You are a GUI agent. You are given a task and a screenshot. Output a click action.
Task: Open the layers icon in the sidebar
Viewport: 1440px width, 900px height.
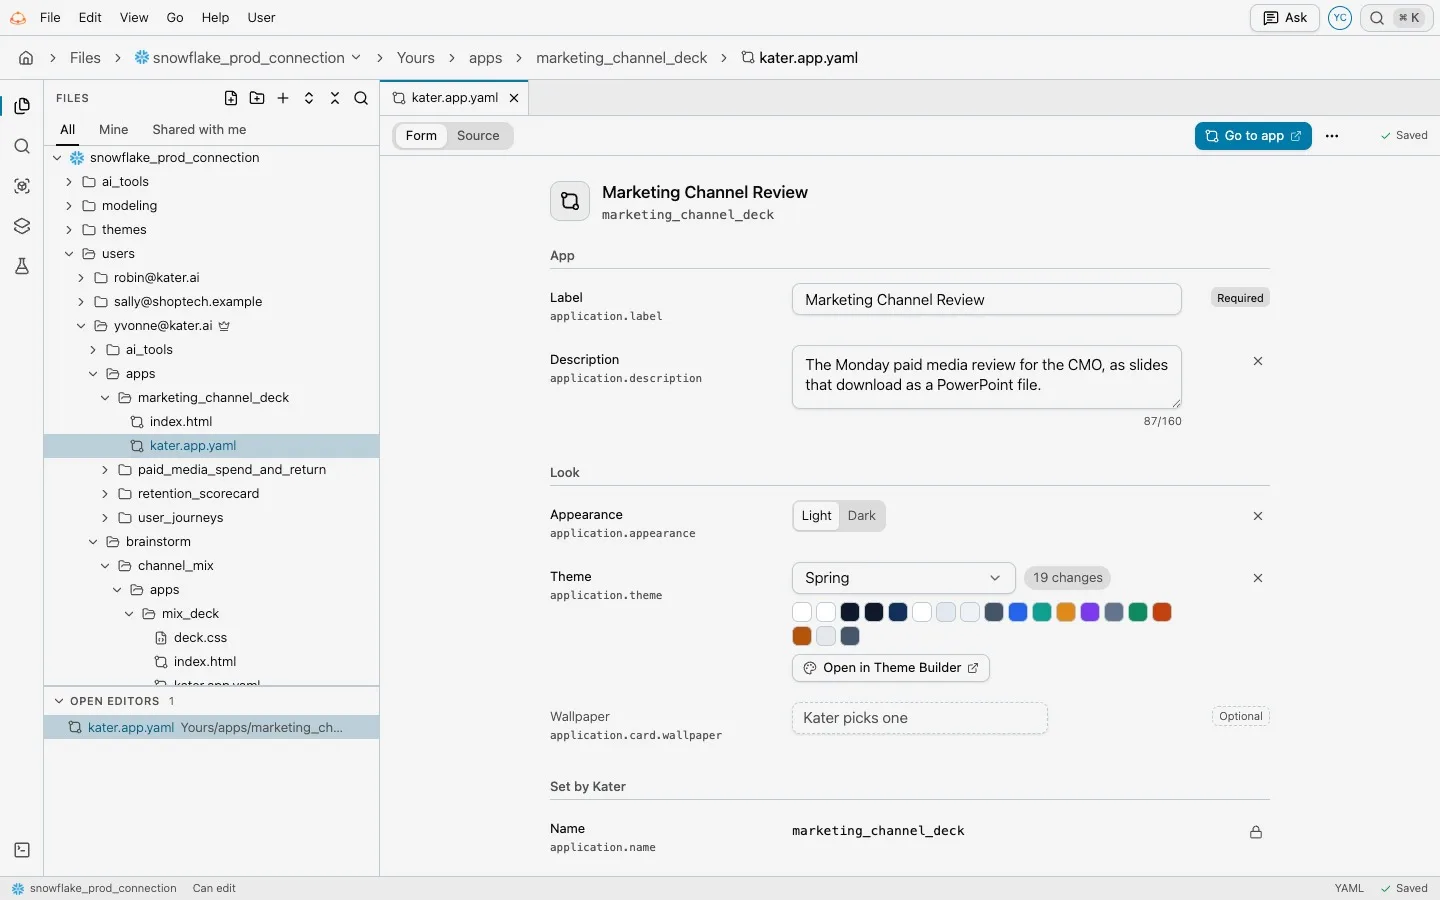click(22, 226)
